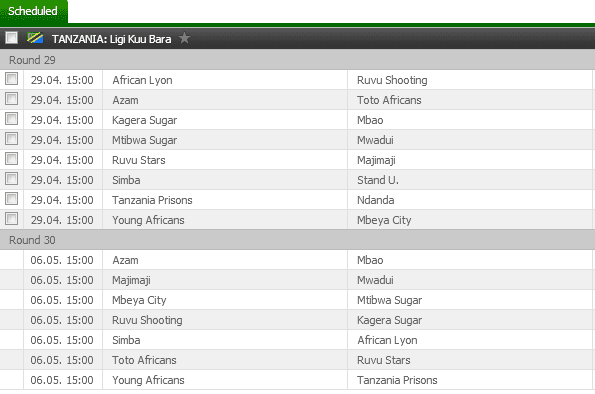Select the Young Africans vs Mbeya City checkbox

[11, 219]
